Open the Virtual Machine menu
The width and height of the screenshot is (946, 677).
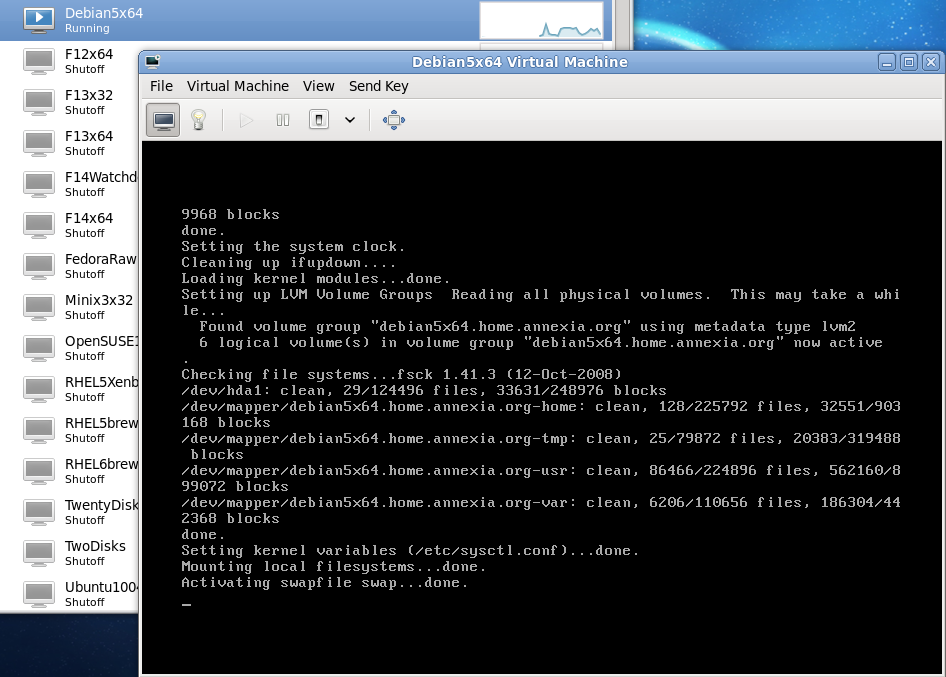pos(237,86)
